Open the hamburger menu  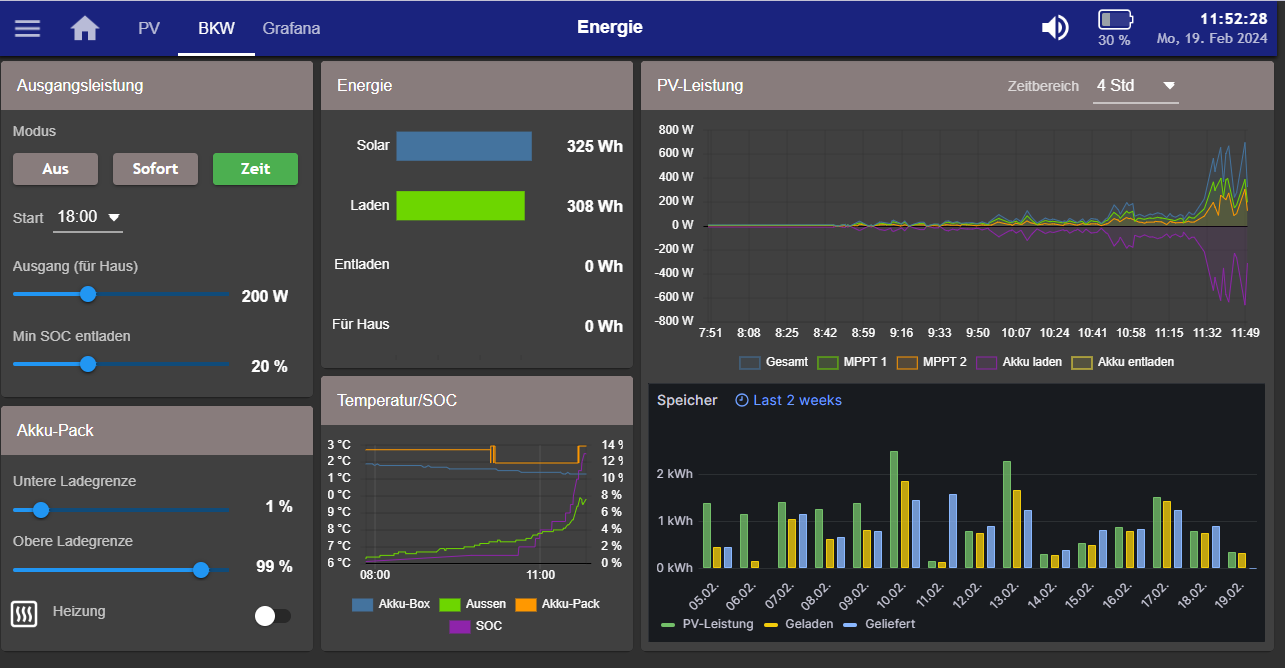click(27, 28)
